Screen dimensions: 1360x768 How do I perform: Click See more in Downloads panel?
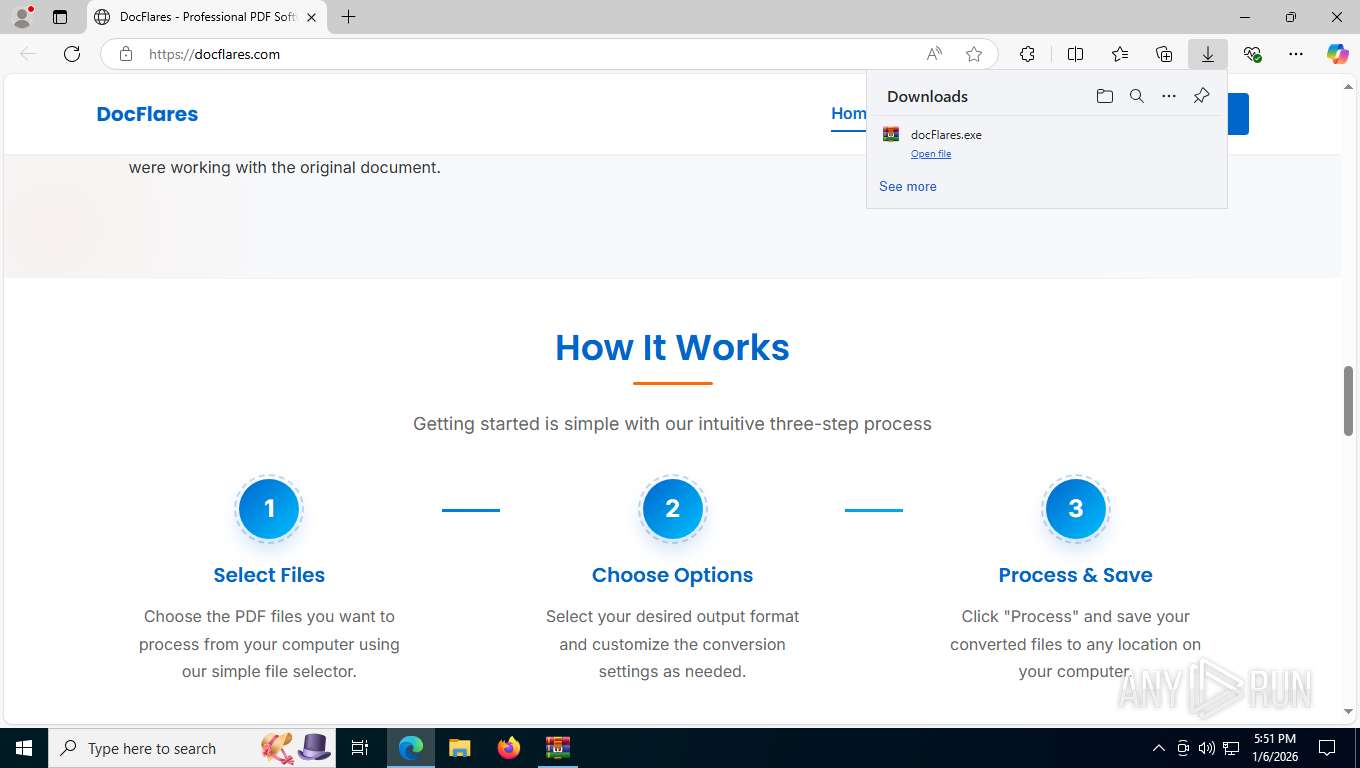pos(908,186)
